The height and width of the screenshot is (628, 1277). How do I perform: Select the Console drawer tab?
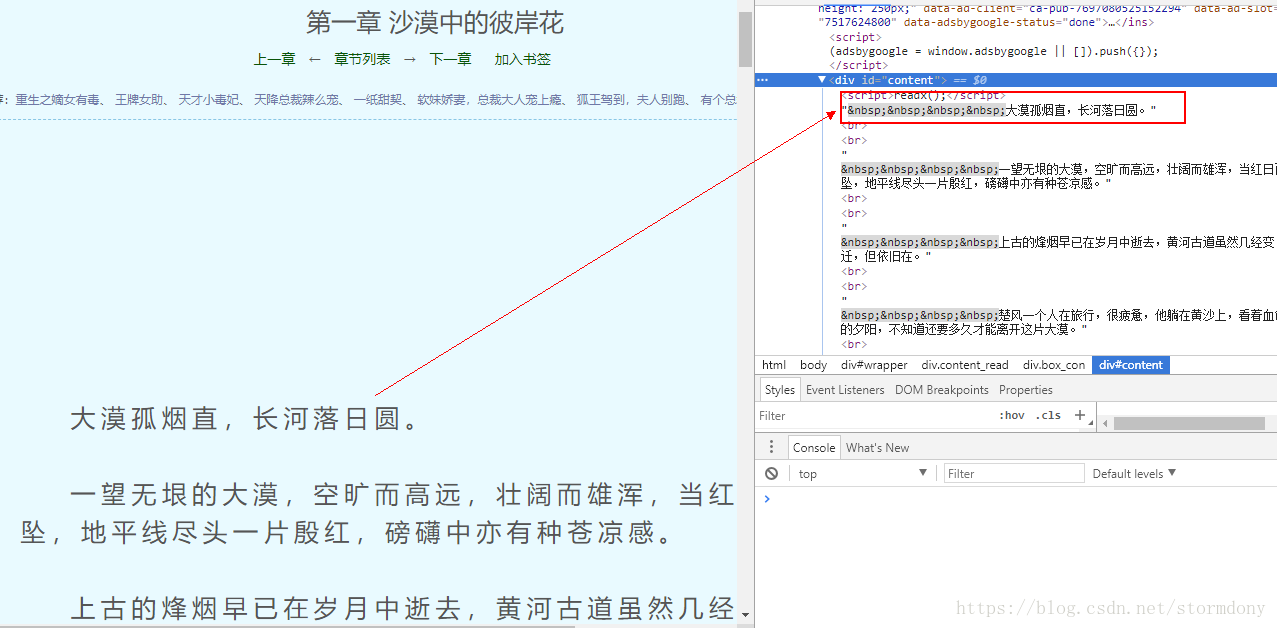pyautogui.click(x=813, y=447)
